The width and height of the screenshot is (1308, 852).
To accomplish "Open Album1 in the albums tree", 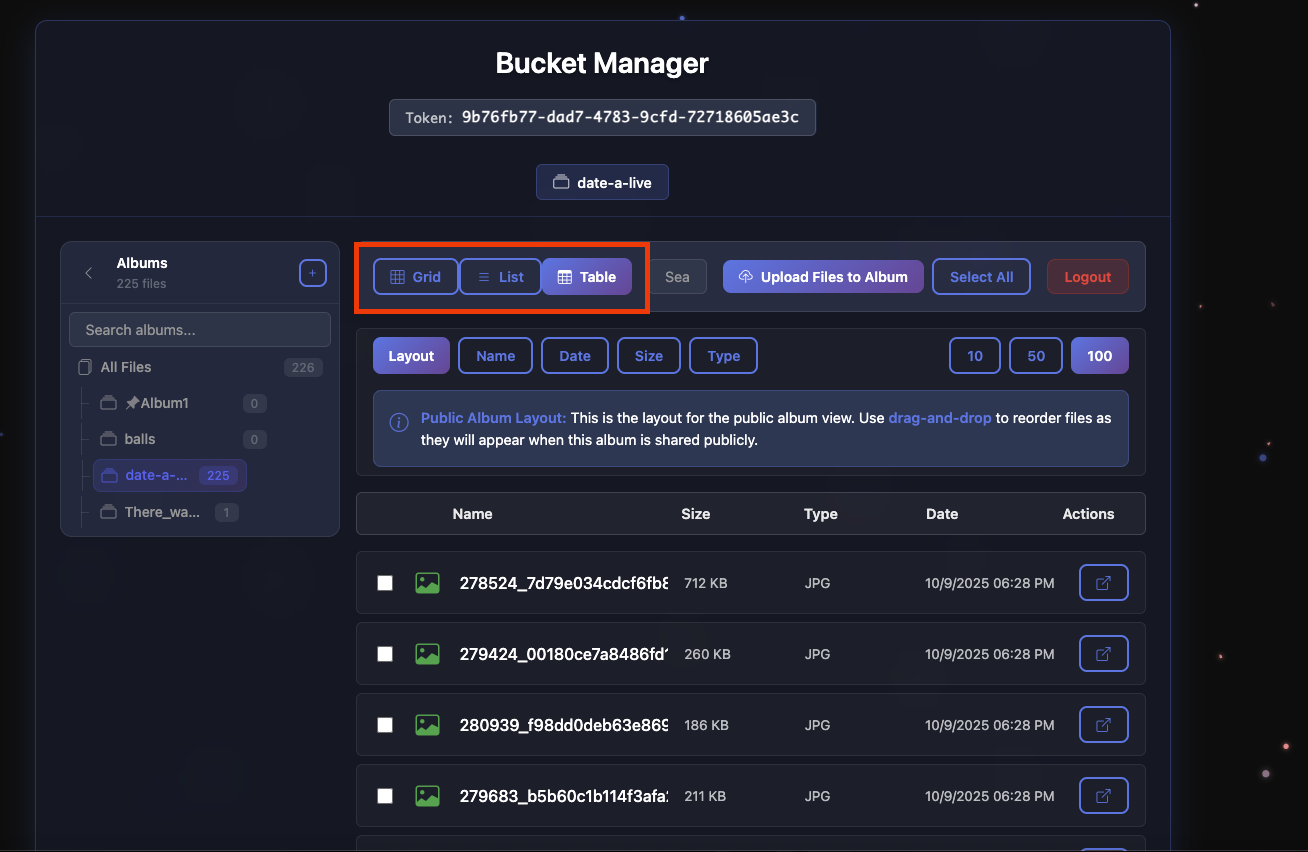I will tap(183, 403).
